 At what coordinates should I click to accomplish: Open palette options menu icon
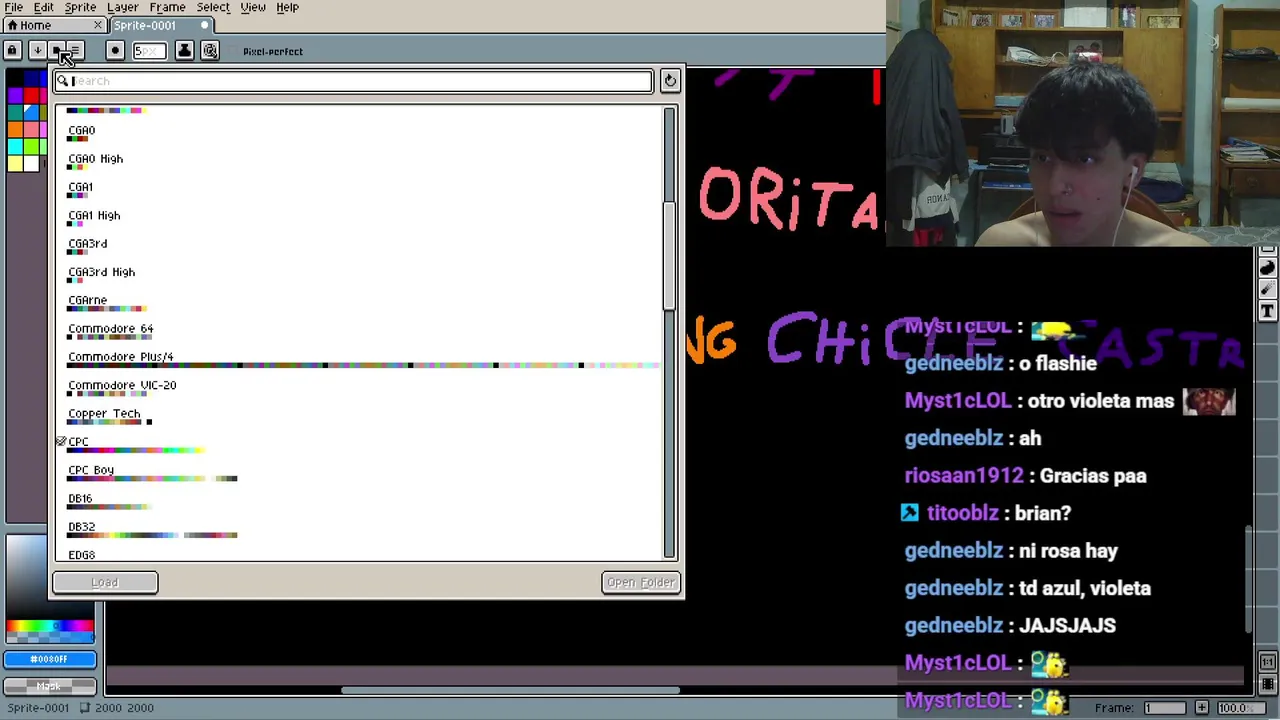tap(74, 51)
